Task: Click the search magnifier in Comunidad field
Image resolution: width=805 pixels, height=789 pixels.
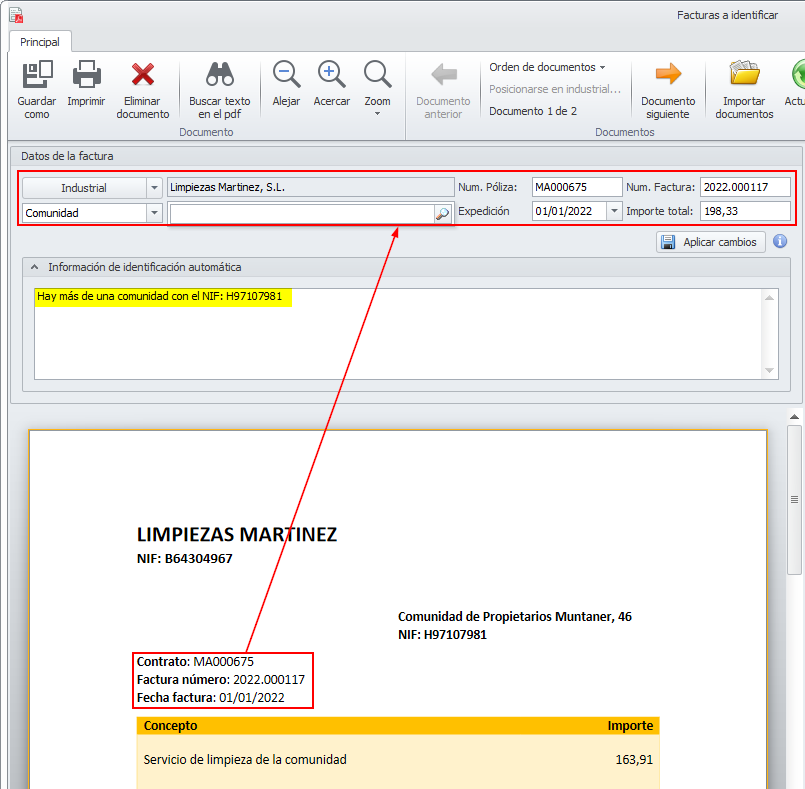Action: (442, 213)
